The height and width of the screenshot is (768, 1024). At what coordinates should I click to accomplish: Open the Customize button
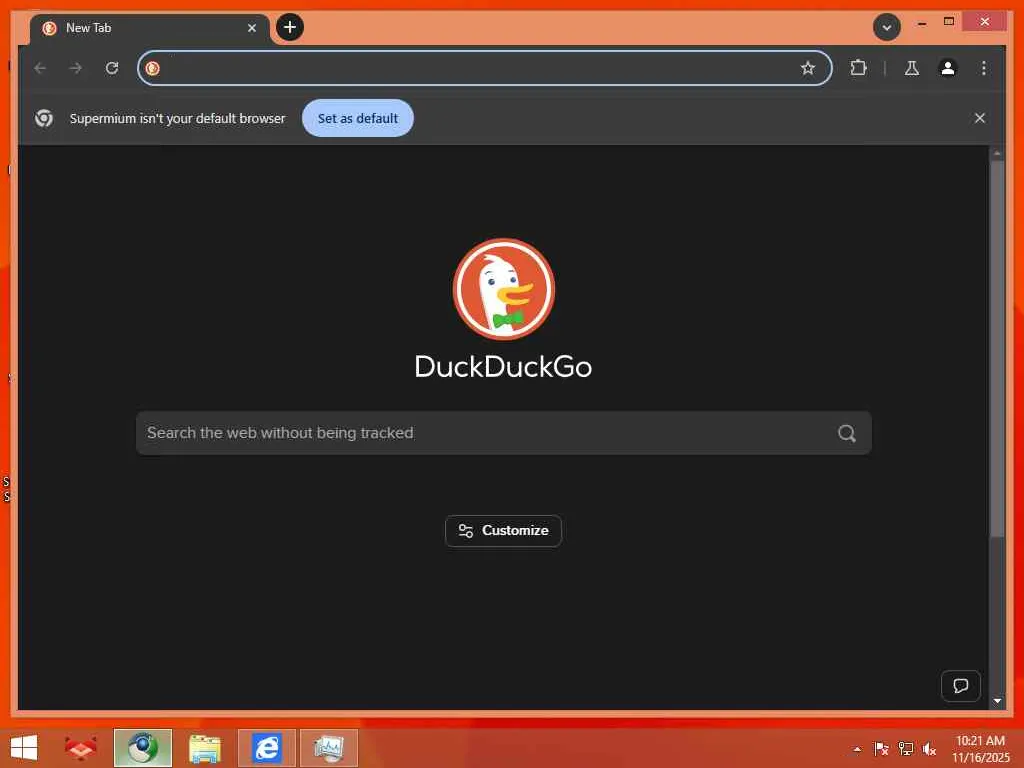point(504,531)
